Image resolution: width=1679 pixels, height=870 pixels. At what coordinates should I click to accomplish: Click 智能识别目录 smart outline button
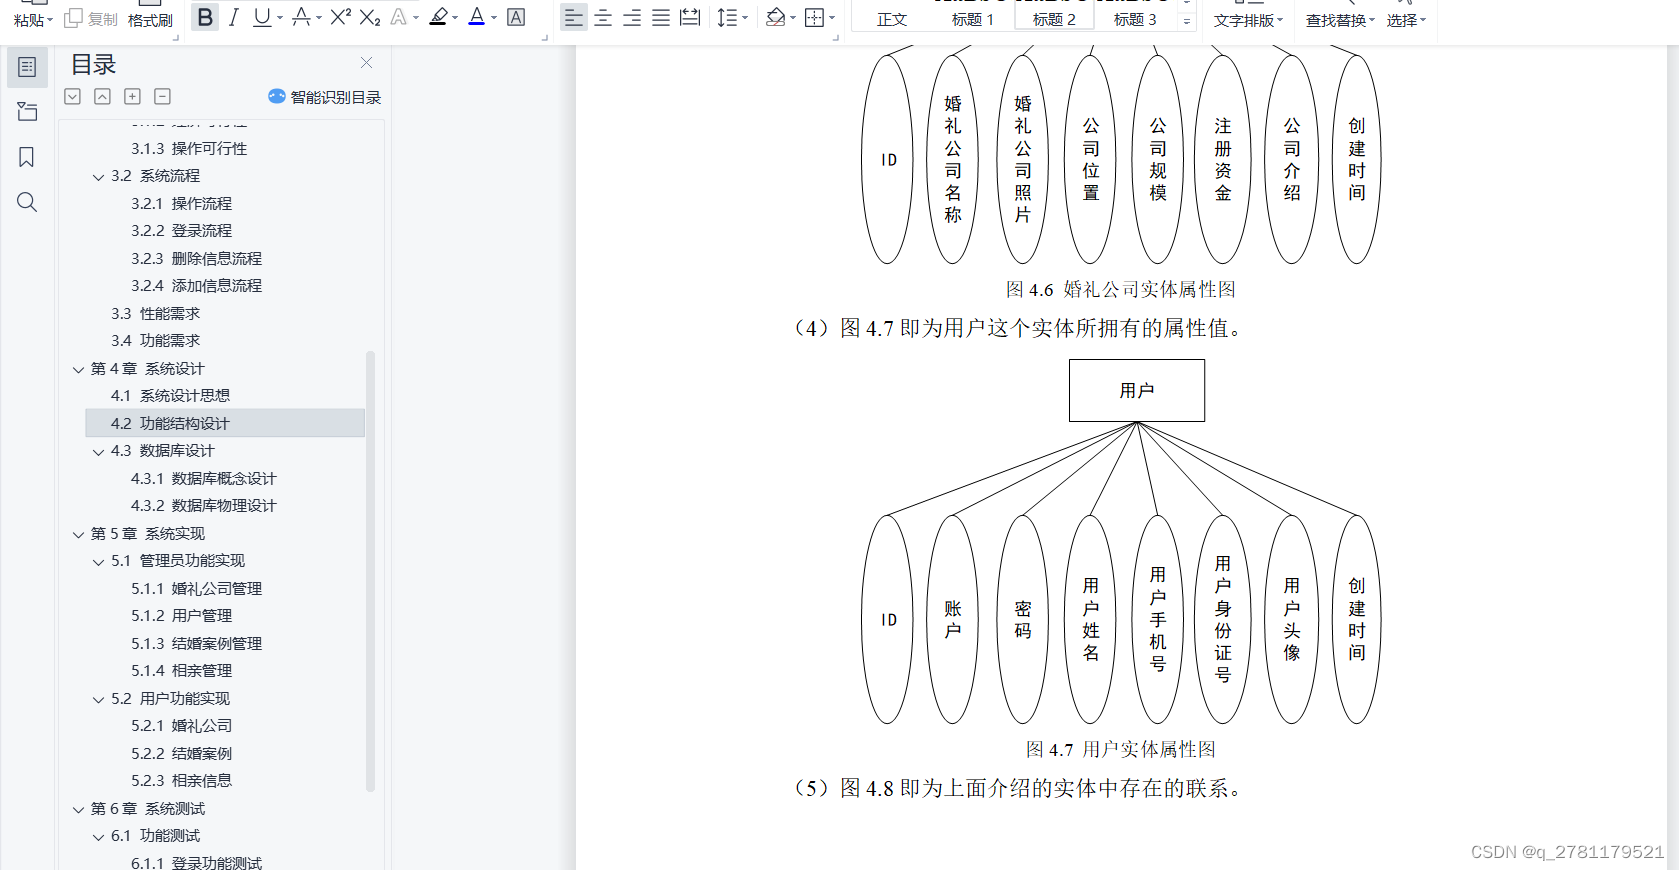point(324,97)
